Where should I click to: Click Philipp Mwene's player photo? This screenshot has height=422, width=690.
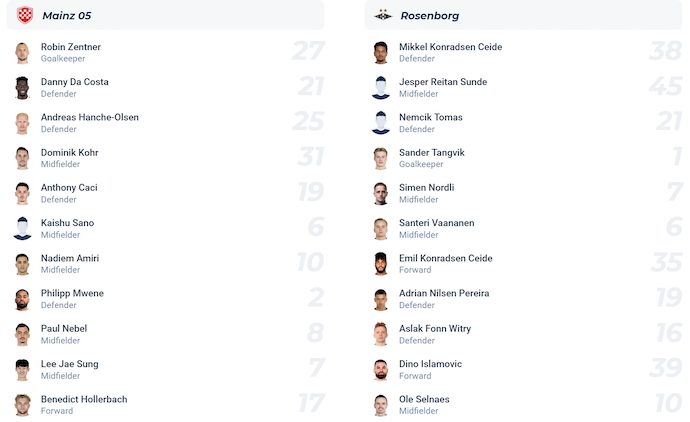tap(22, 300)
